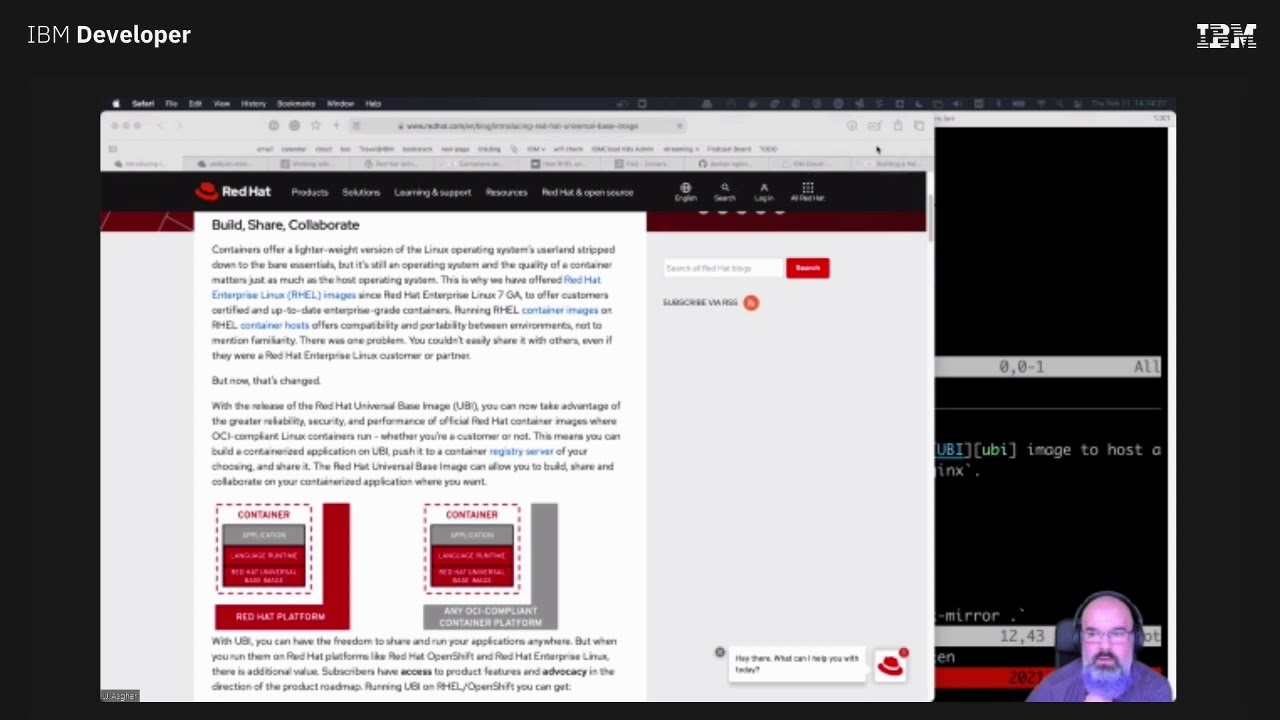This screenshot has height=720, width=1280.
Task: Open the streaming bookmarks folder dropdown
Action: point(681,149)
